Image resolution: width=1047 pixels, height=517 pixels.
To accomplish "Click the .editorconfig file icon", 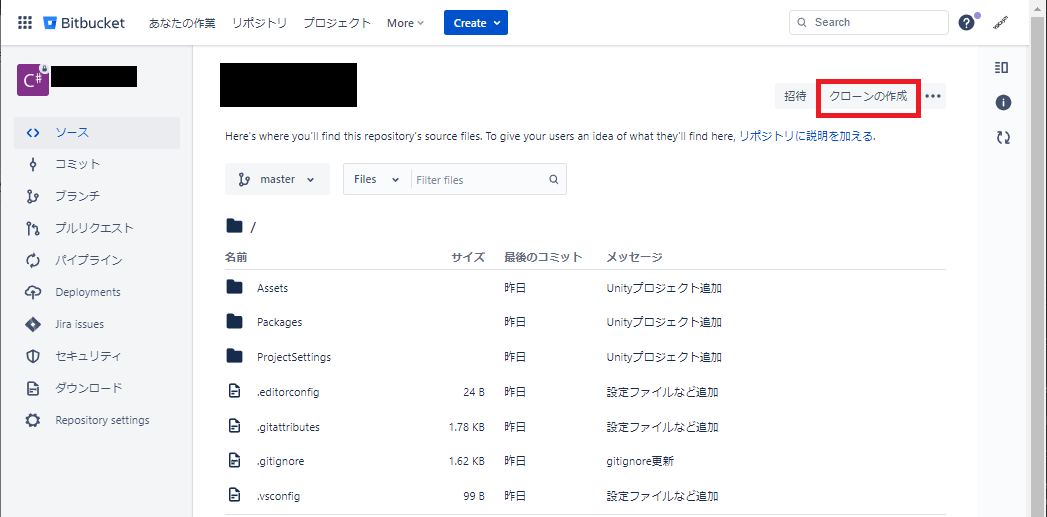I will click(x=234, y=391).
